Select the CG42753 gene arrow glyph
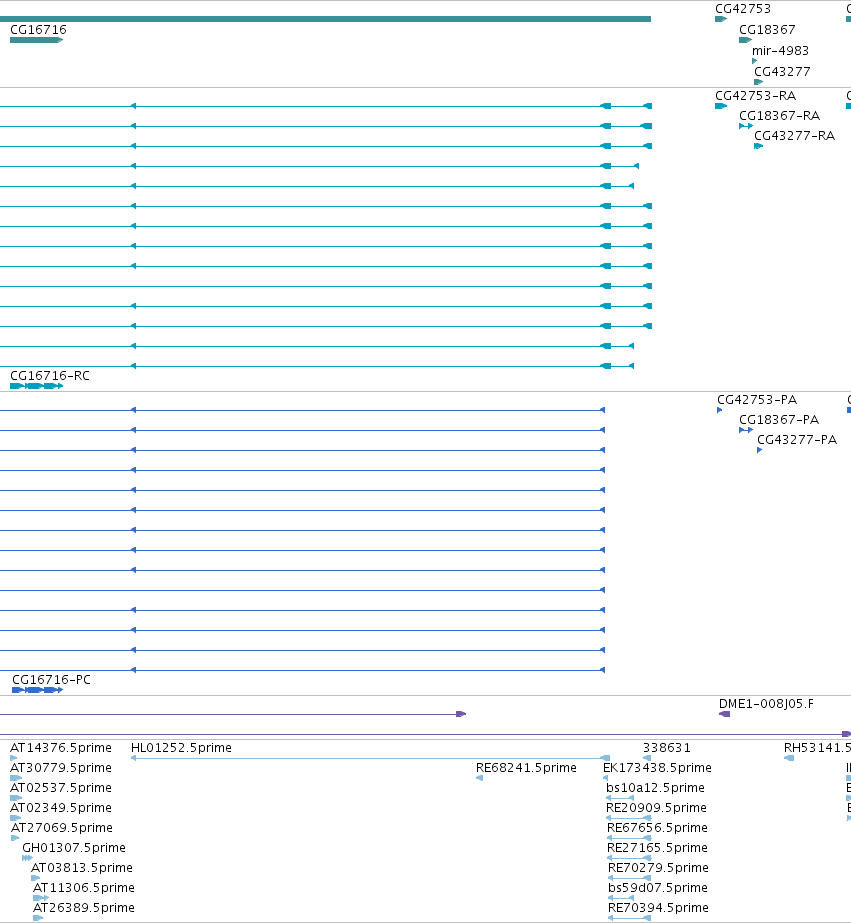The height and width of the screenshot is (923, 851). click(x=721, y=19)
